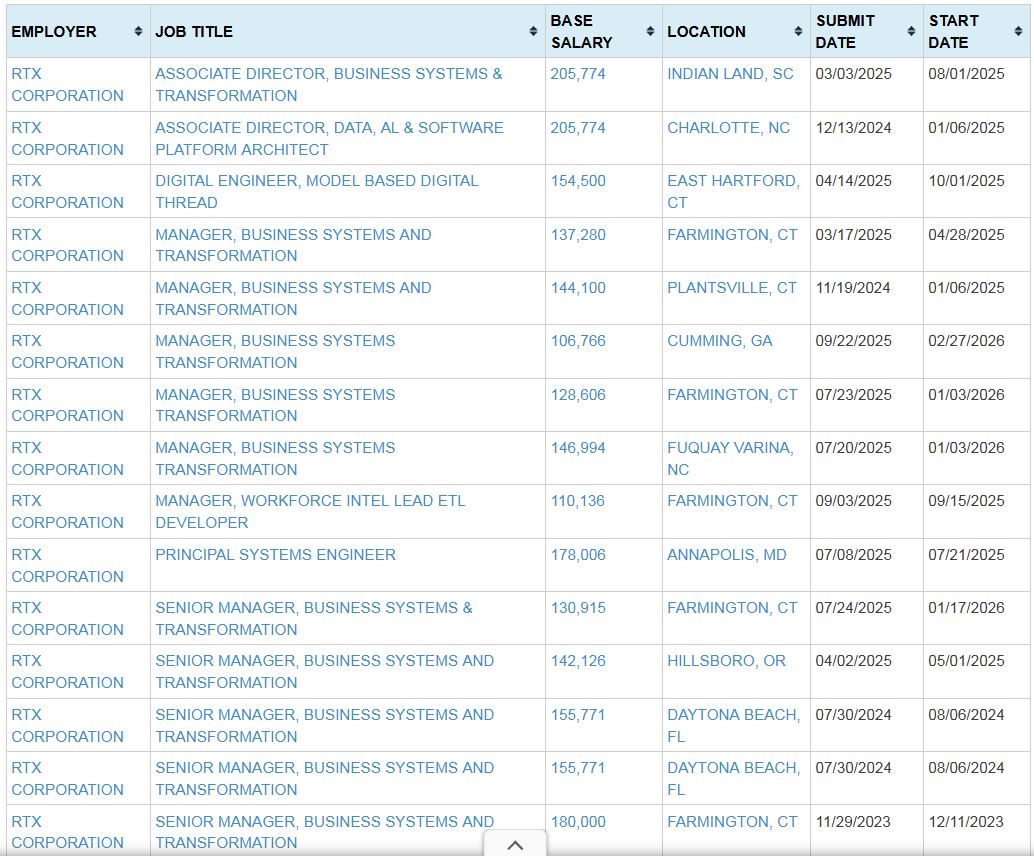Open Principal Systems Engineer job link
1034x856 pixels.
tap(275, 555)
